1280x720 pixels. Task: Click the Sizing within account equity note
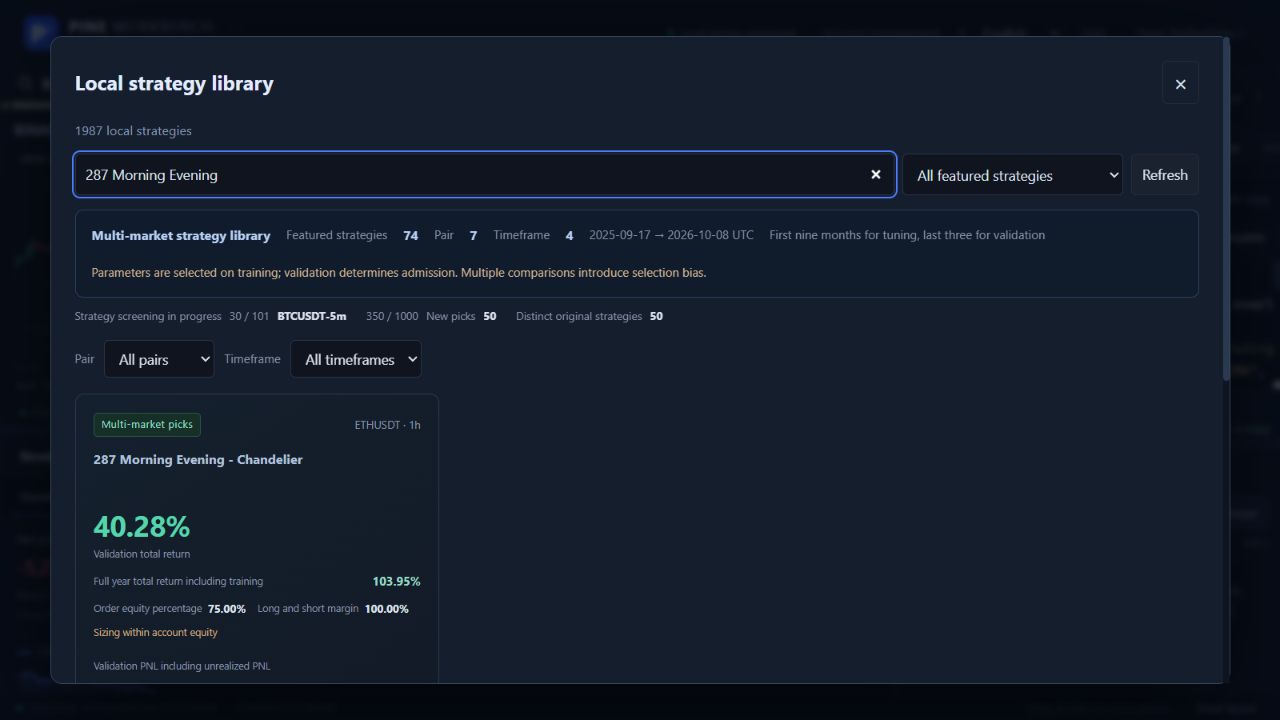point(155,632)
